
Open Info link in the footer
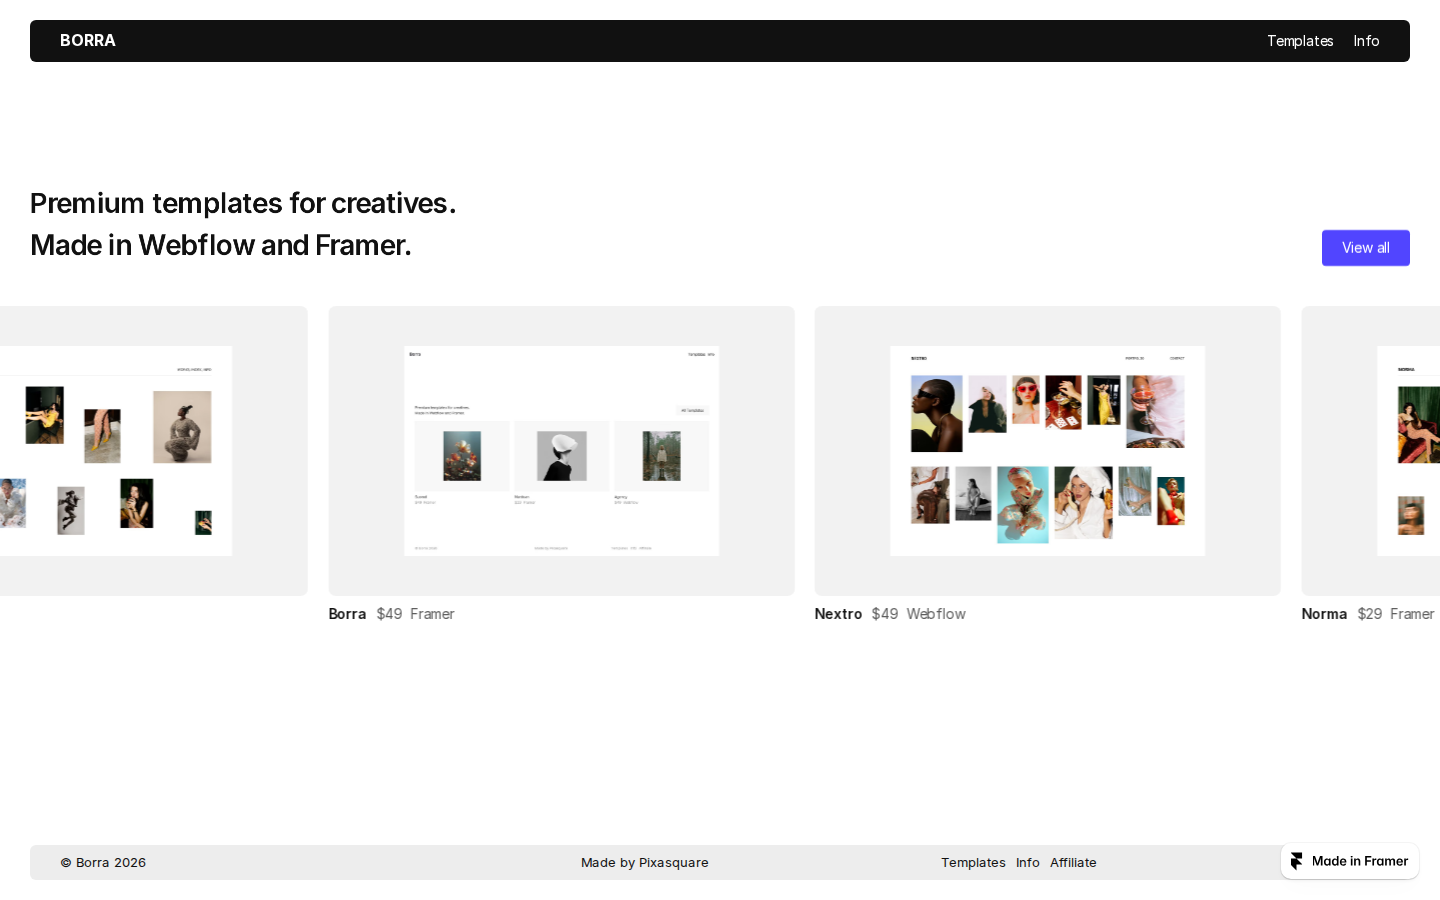tap(1028, 862)
